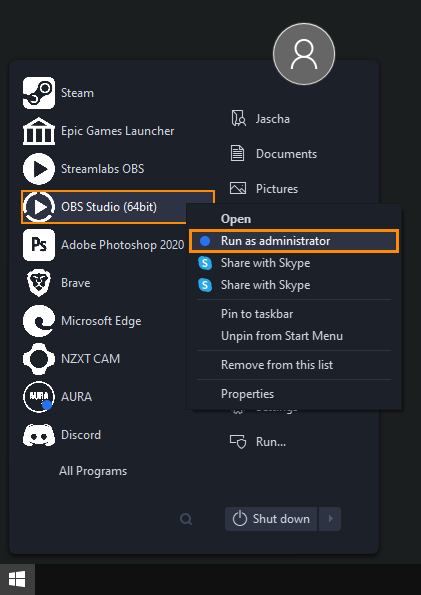Image resolution: width=421 pixels, height=595 pixels.
Task: Expand All Programs list
Action: (x=93, y=471)
